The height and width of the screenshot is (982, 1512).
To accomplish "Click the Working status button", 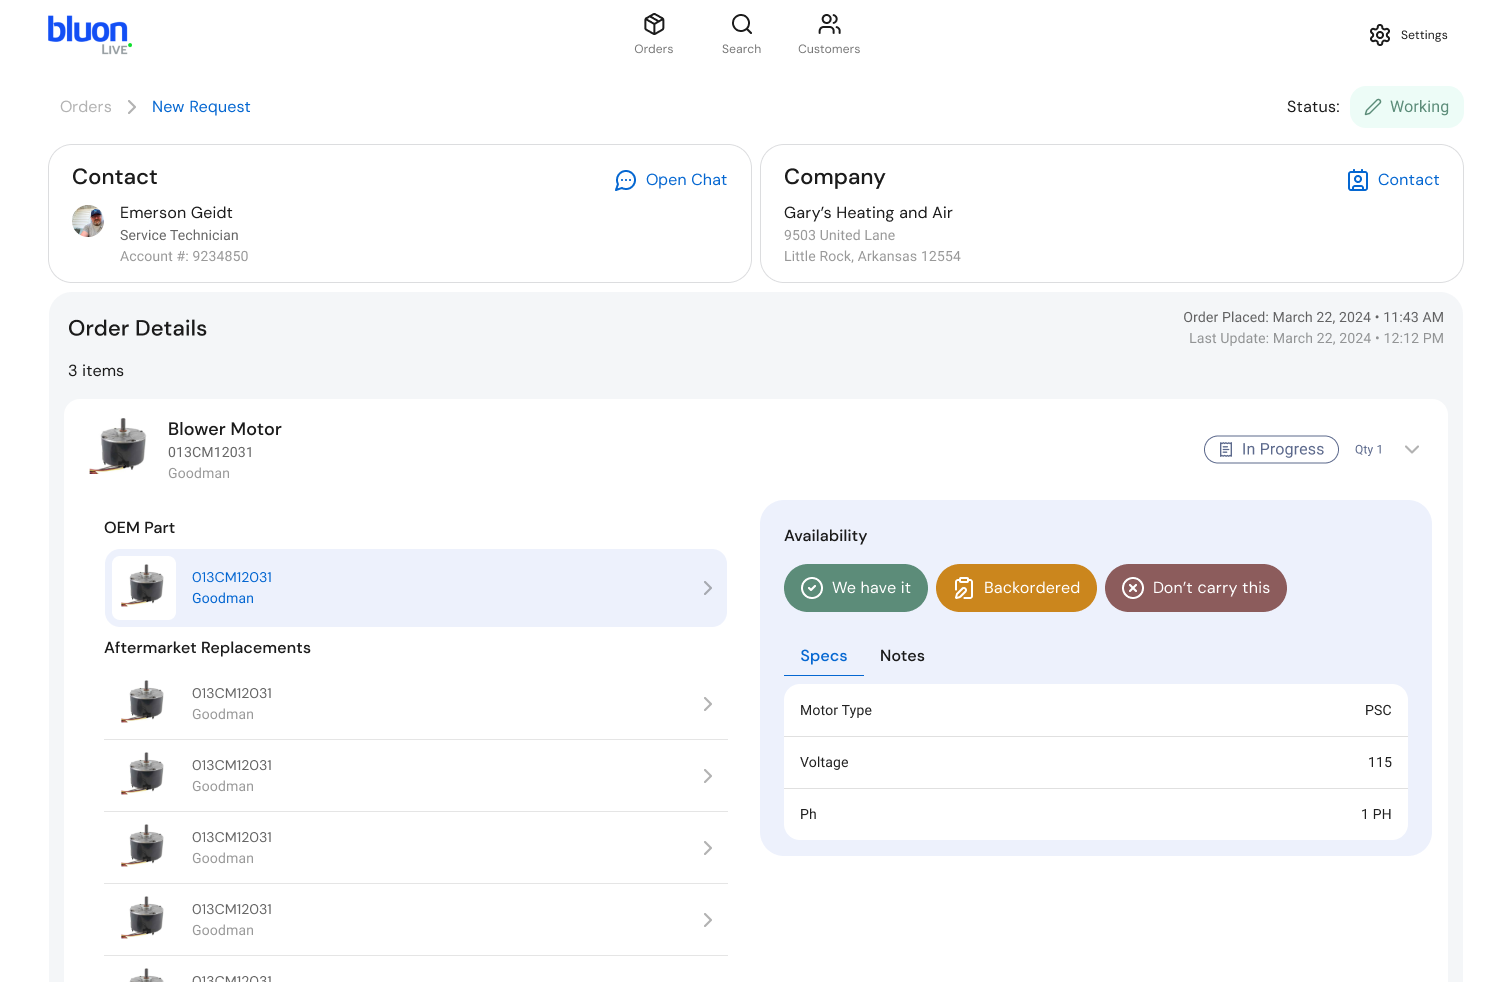I will (1407, 107).
